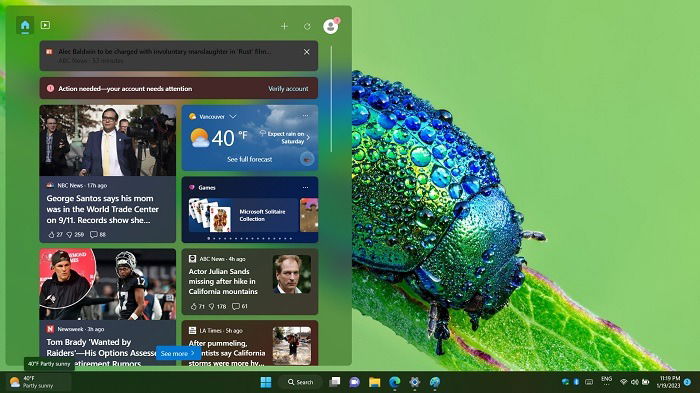
Task: Open Windows Start button on taskbar
Action: pyautogui.click(x=266, y=382)
